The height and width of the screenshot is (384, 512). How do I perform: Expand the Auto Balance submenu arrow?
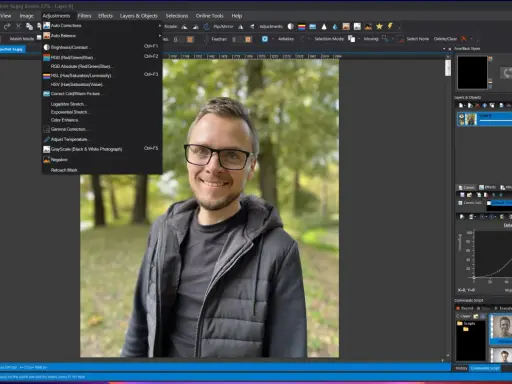coord(160,35)
